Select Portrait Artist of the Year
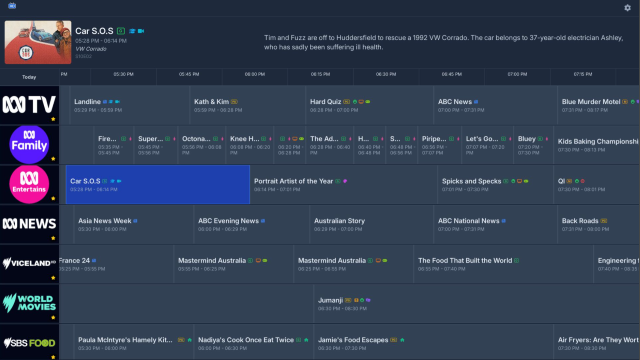This screenshot has width=640, height=360. tap(344, 184)
